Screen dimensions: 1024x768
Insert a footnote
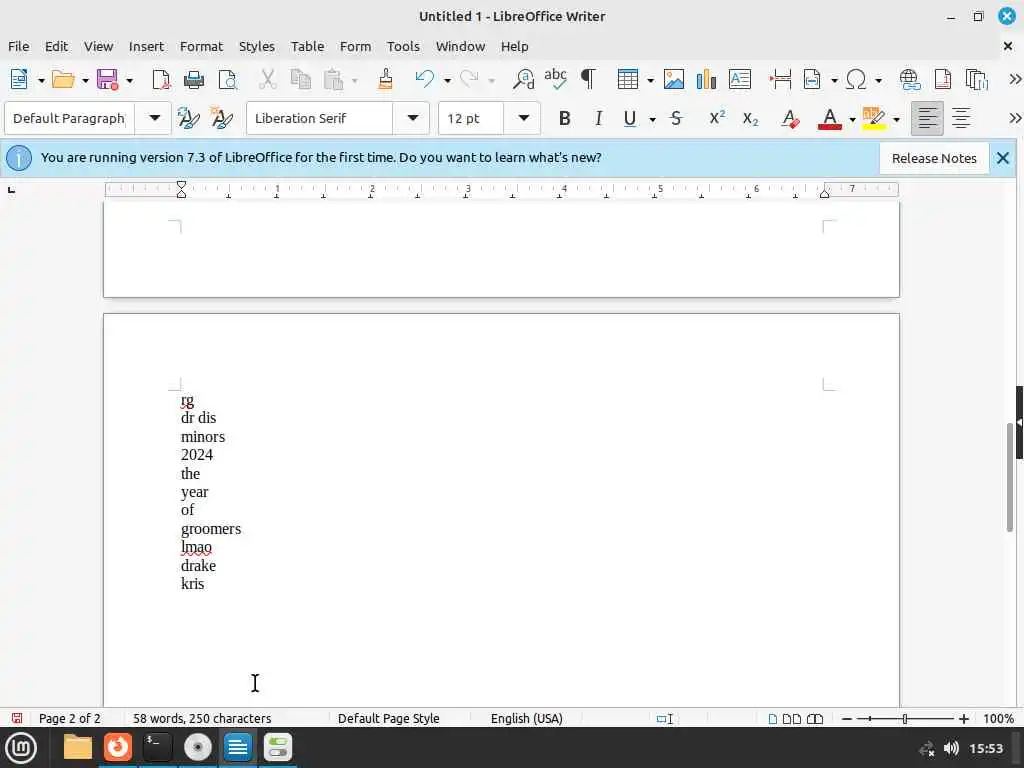pos(942,79)
